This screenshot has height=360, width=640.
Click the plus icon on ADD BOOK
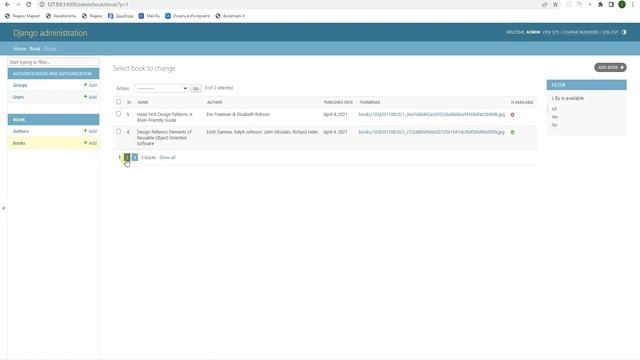(622, 67)
